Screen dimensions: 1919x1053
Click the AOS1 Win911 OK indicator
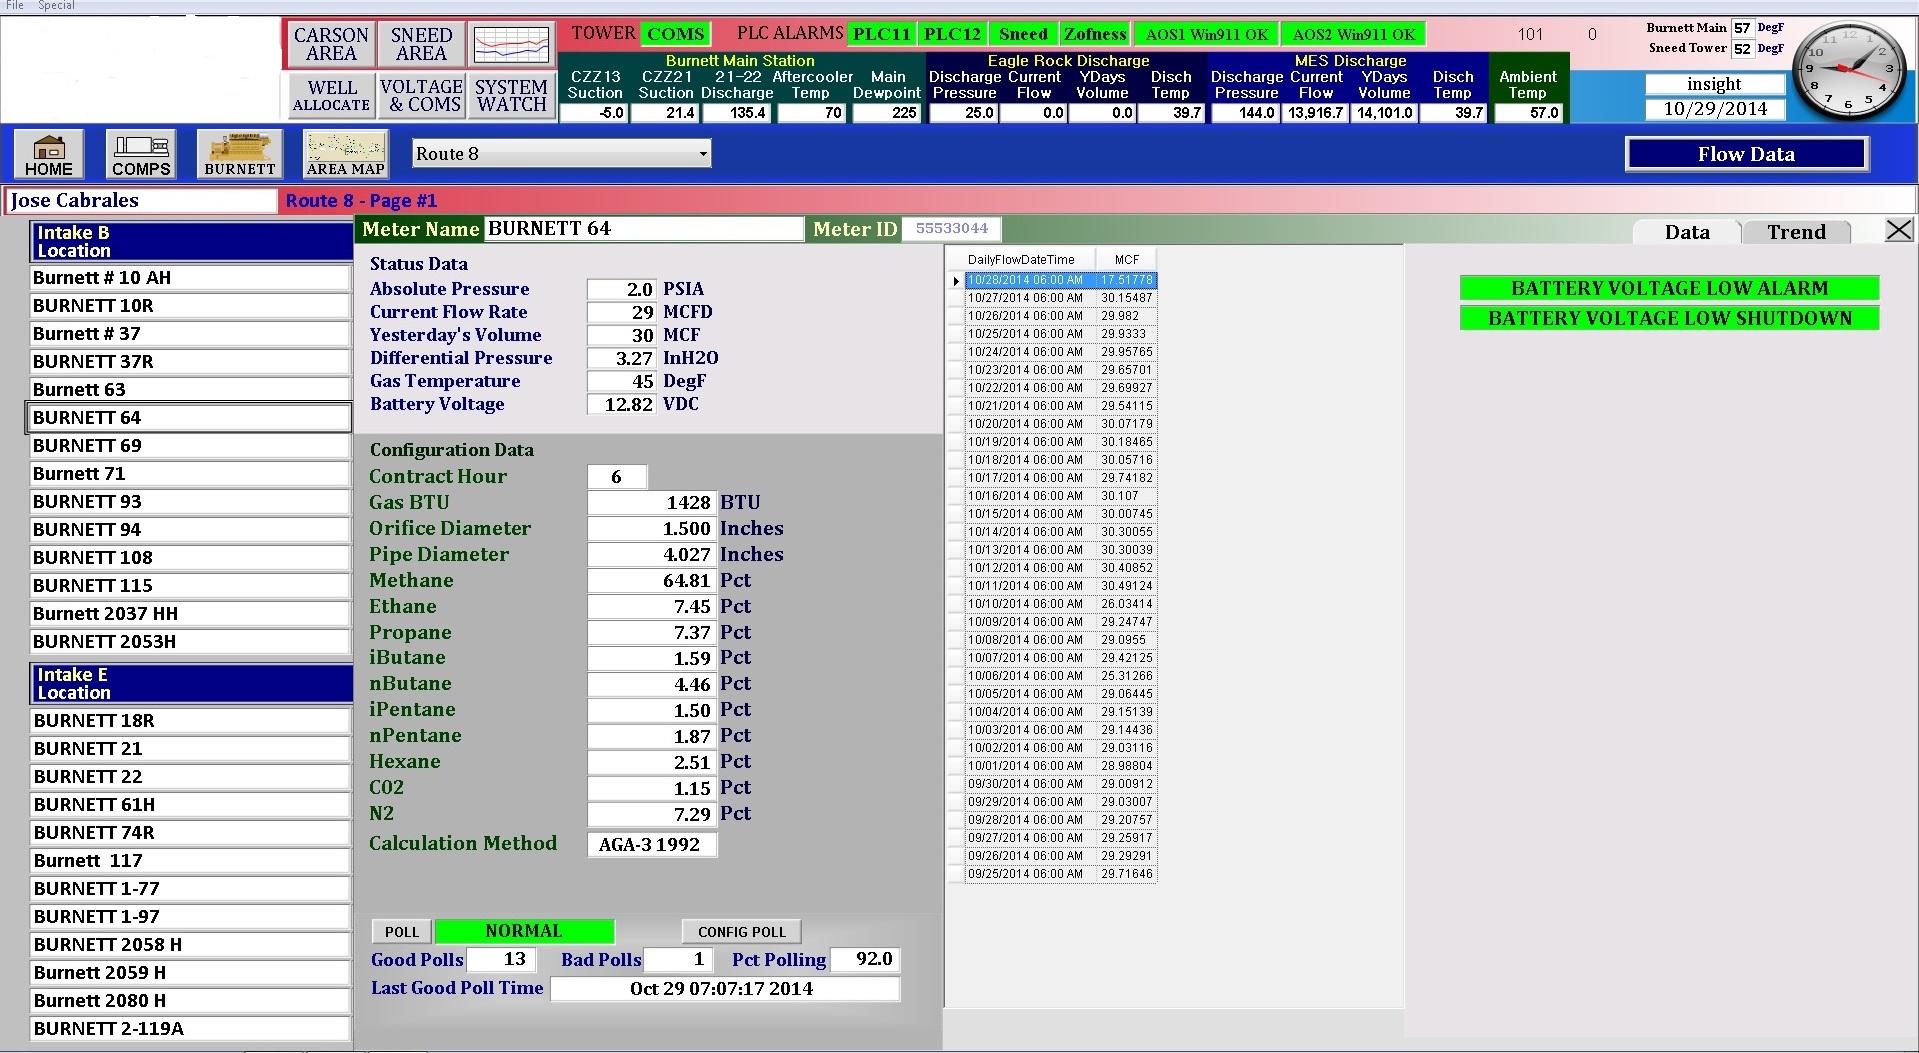pos(1205,33)
